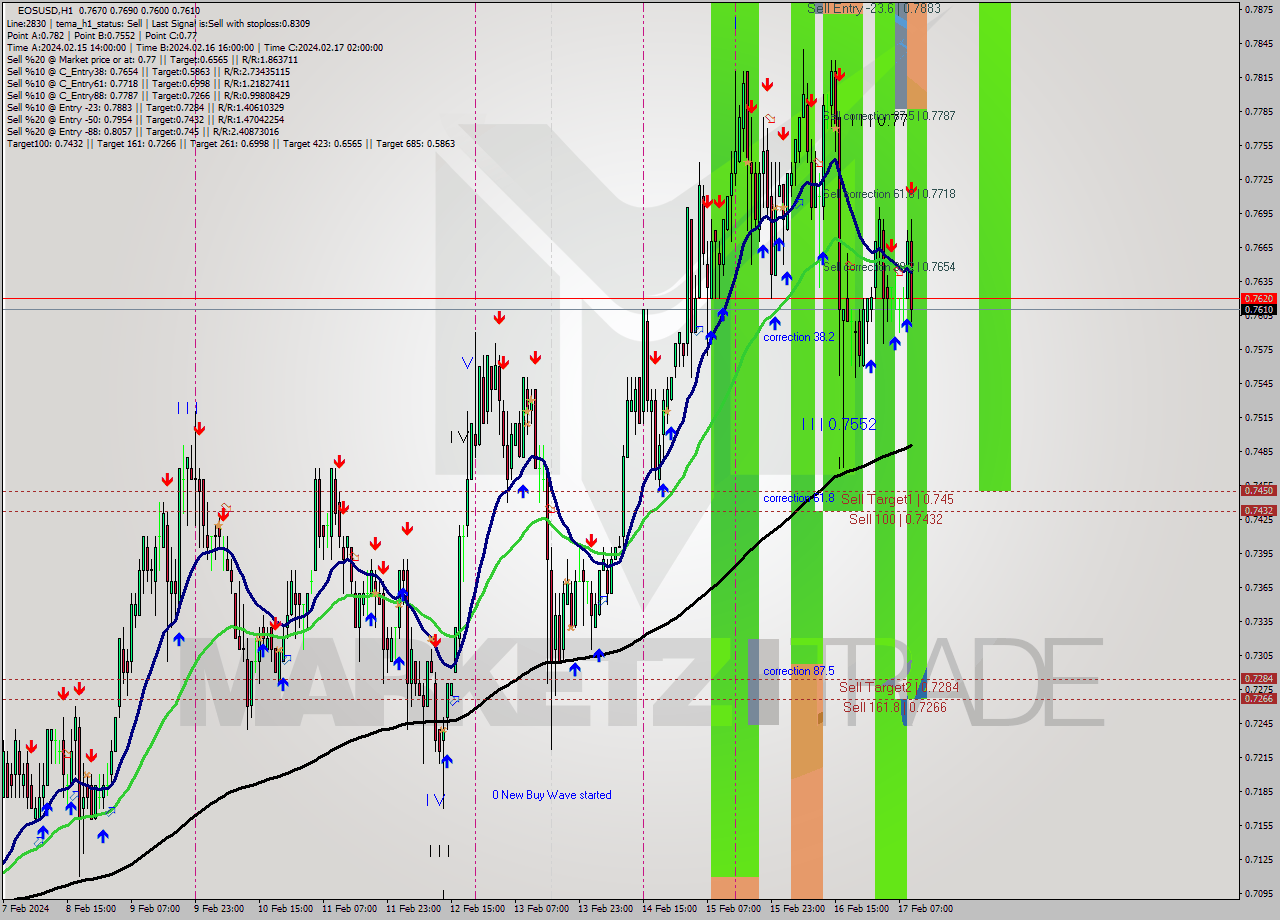Click the black 0.7610 current price tag

1258,310
